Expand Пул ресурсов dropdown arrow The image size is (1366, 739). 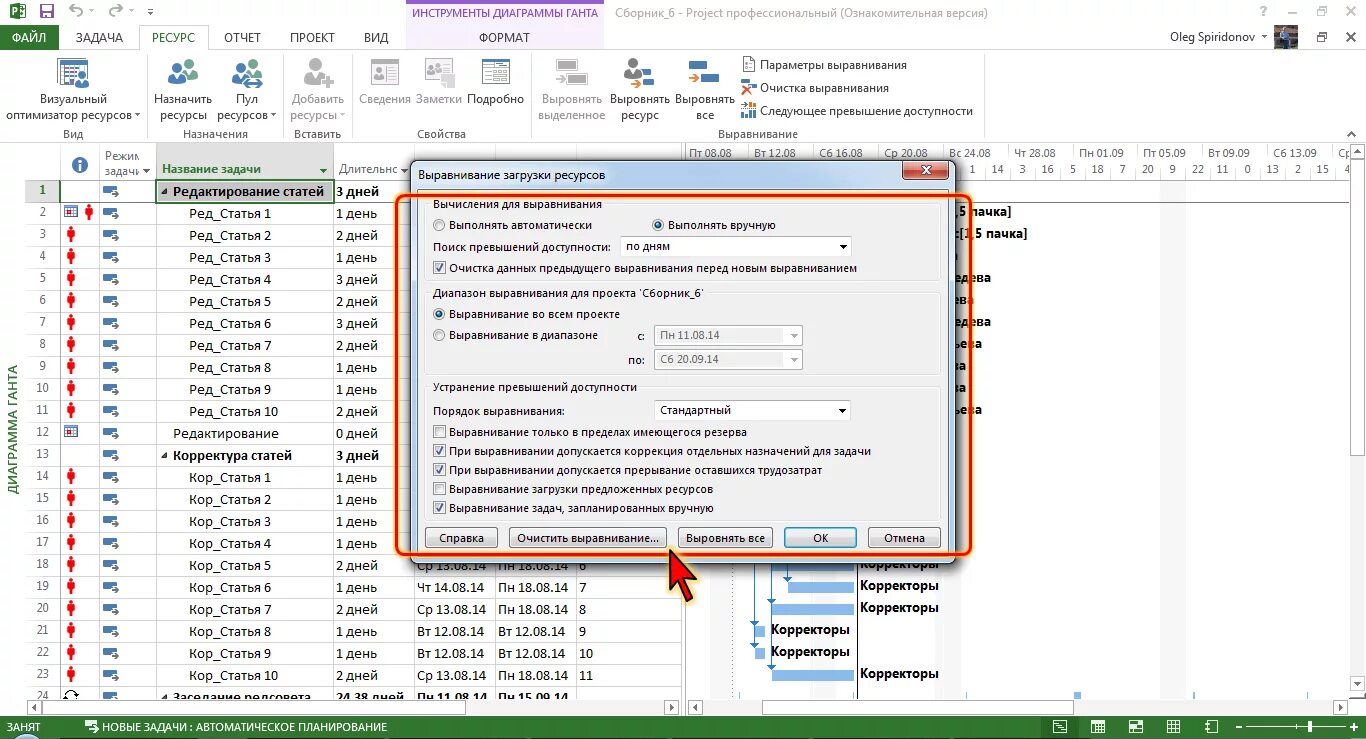274,116
